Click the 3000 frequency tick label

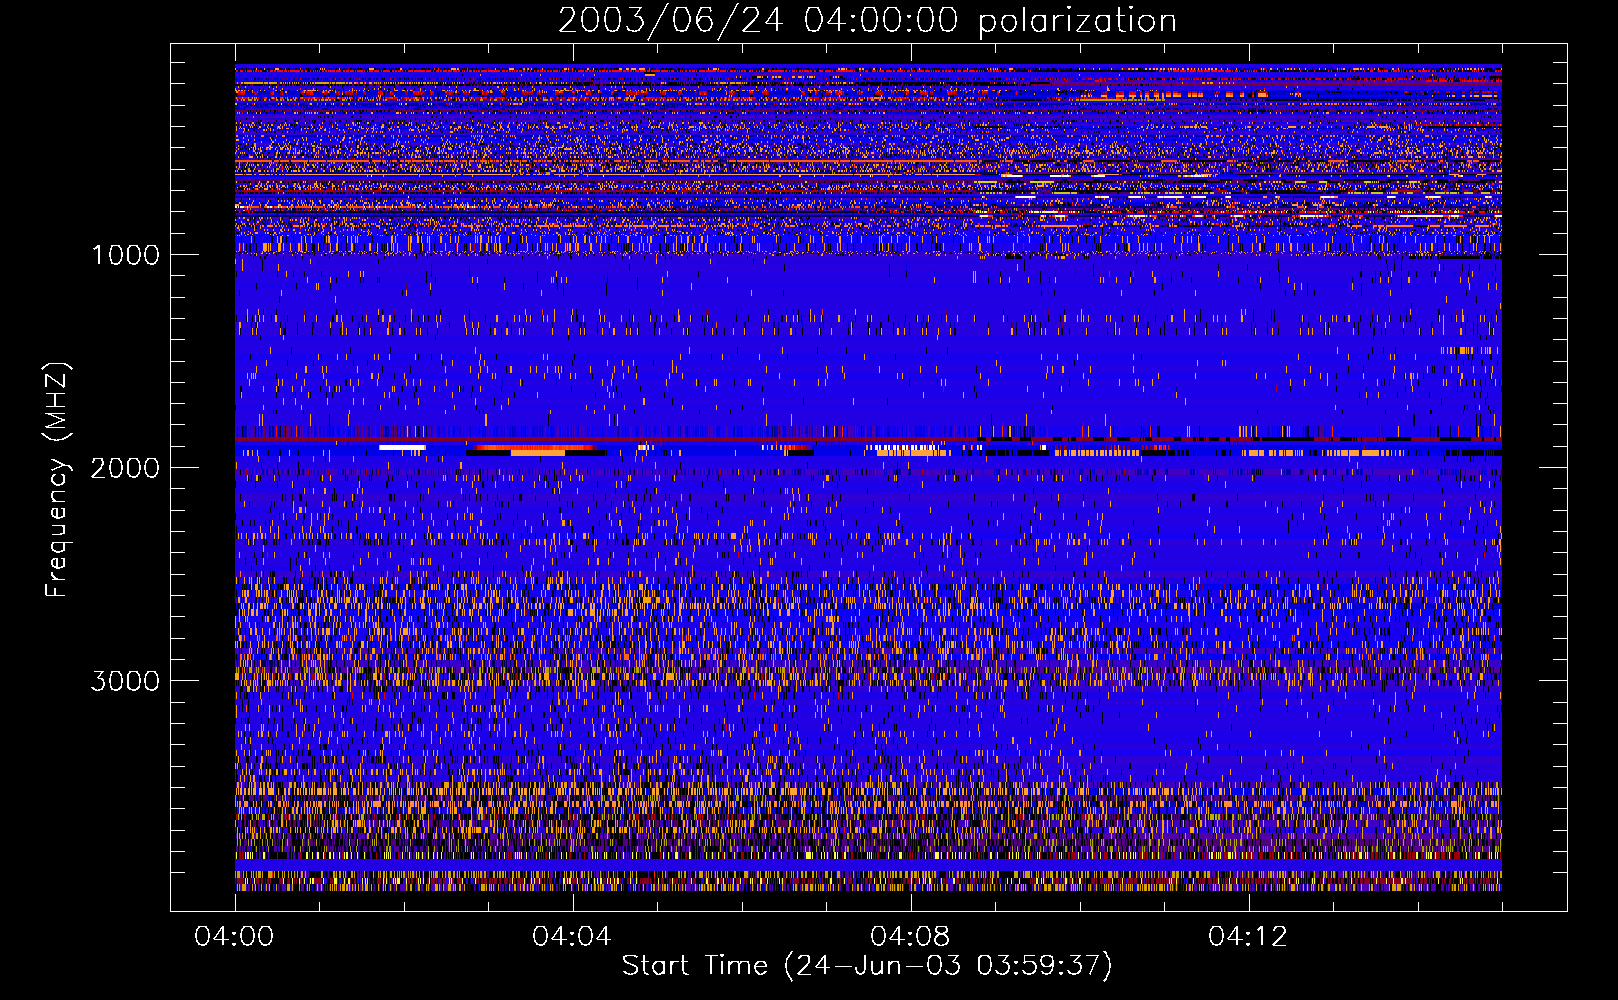coord(125,681)
